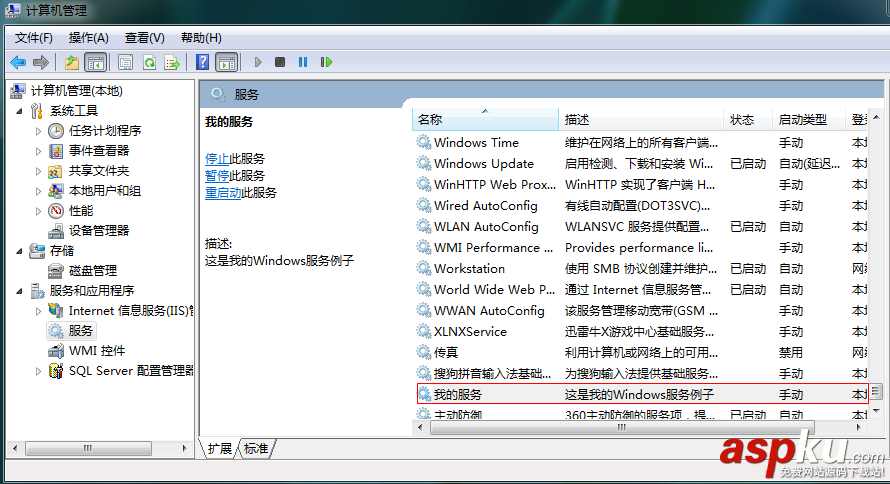Expand the 事件查看器 node arrow

(x=39, y=151)
